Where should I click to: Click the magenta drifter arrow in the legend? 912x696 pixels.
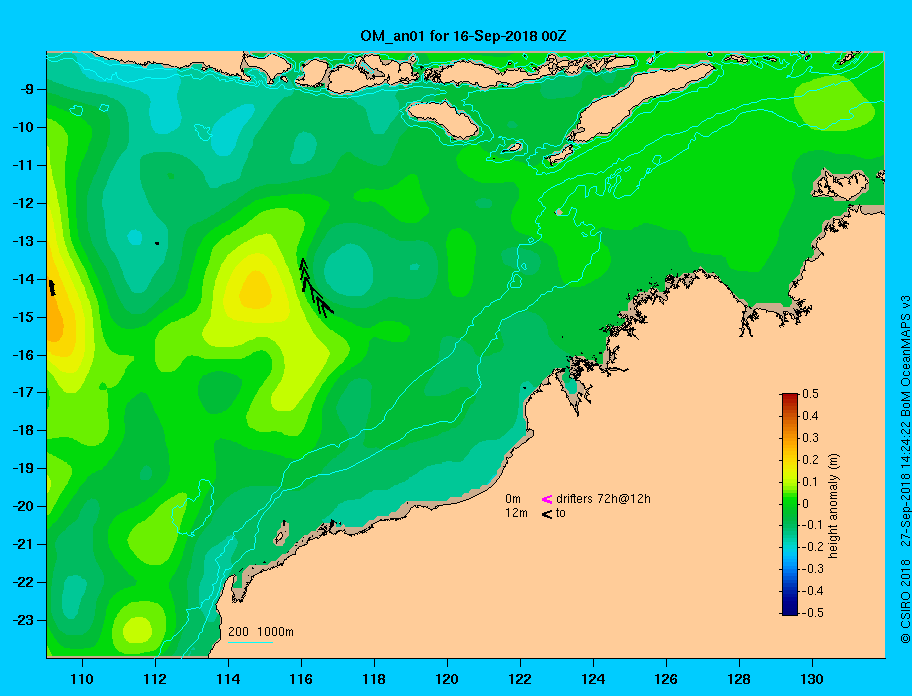point(547,499)
